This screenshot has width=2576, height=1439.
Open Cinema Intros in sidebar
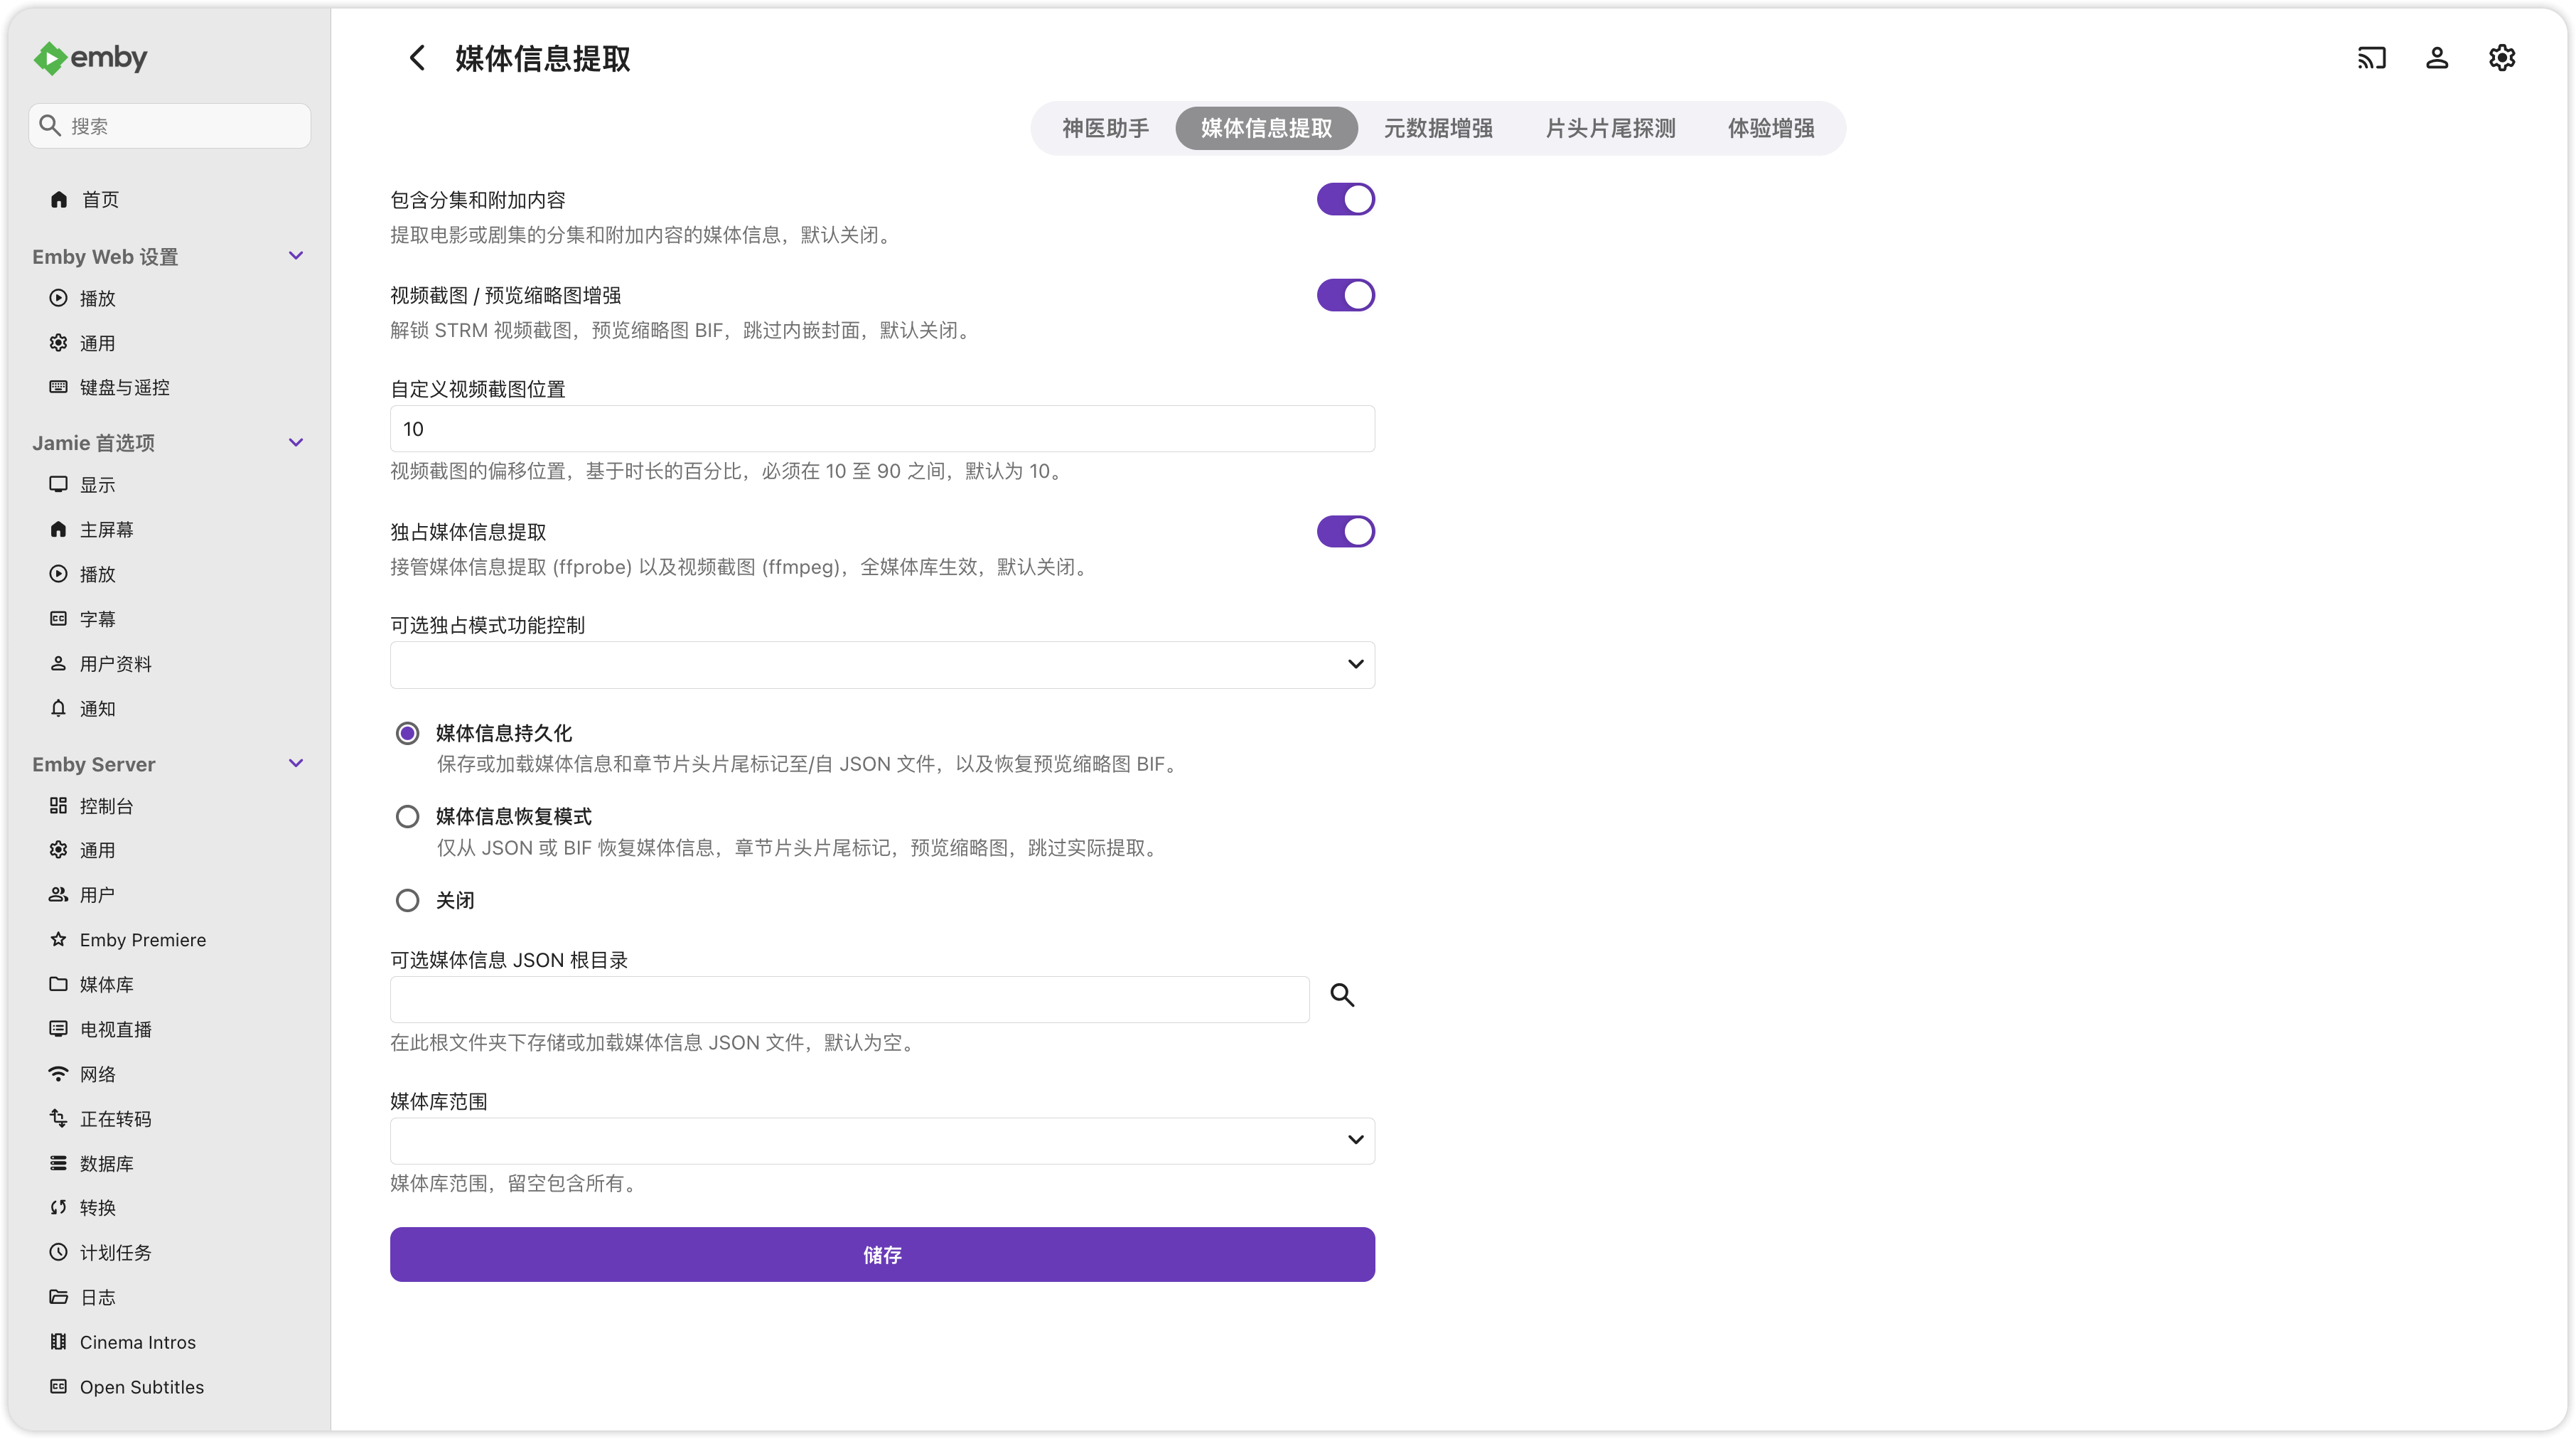(x=137, y=1342)
